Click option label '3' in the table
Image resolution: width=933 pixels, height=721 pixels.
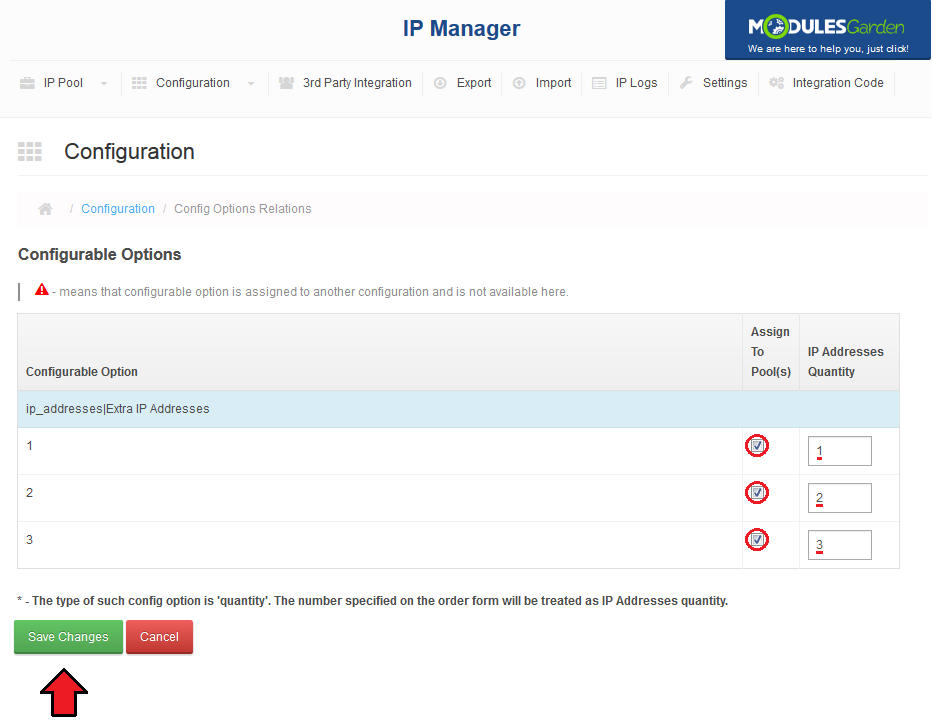30,540
